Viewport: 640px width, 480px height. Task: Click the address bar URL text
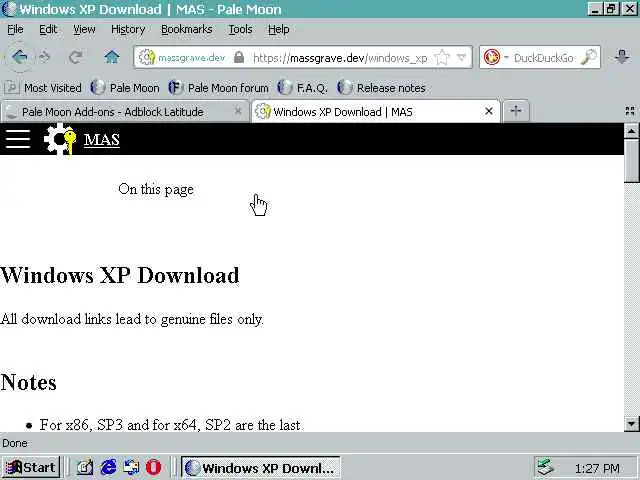click(x=340, y=58)
